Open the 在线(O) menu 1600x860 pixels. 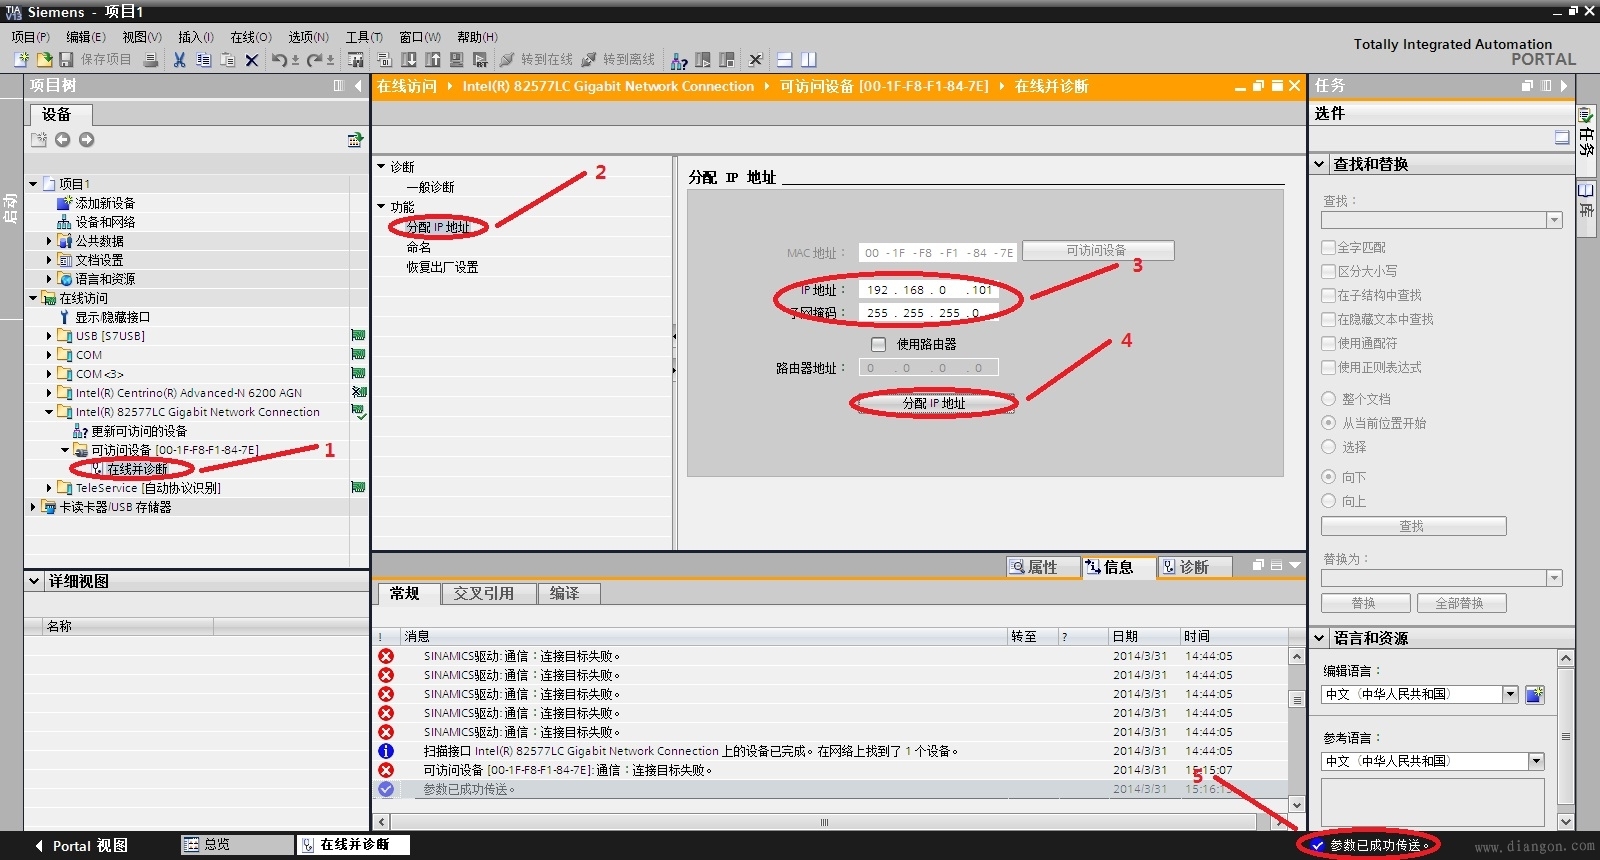[250, 37]
